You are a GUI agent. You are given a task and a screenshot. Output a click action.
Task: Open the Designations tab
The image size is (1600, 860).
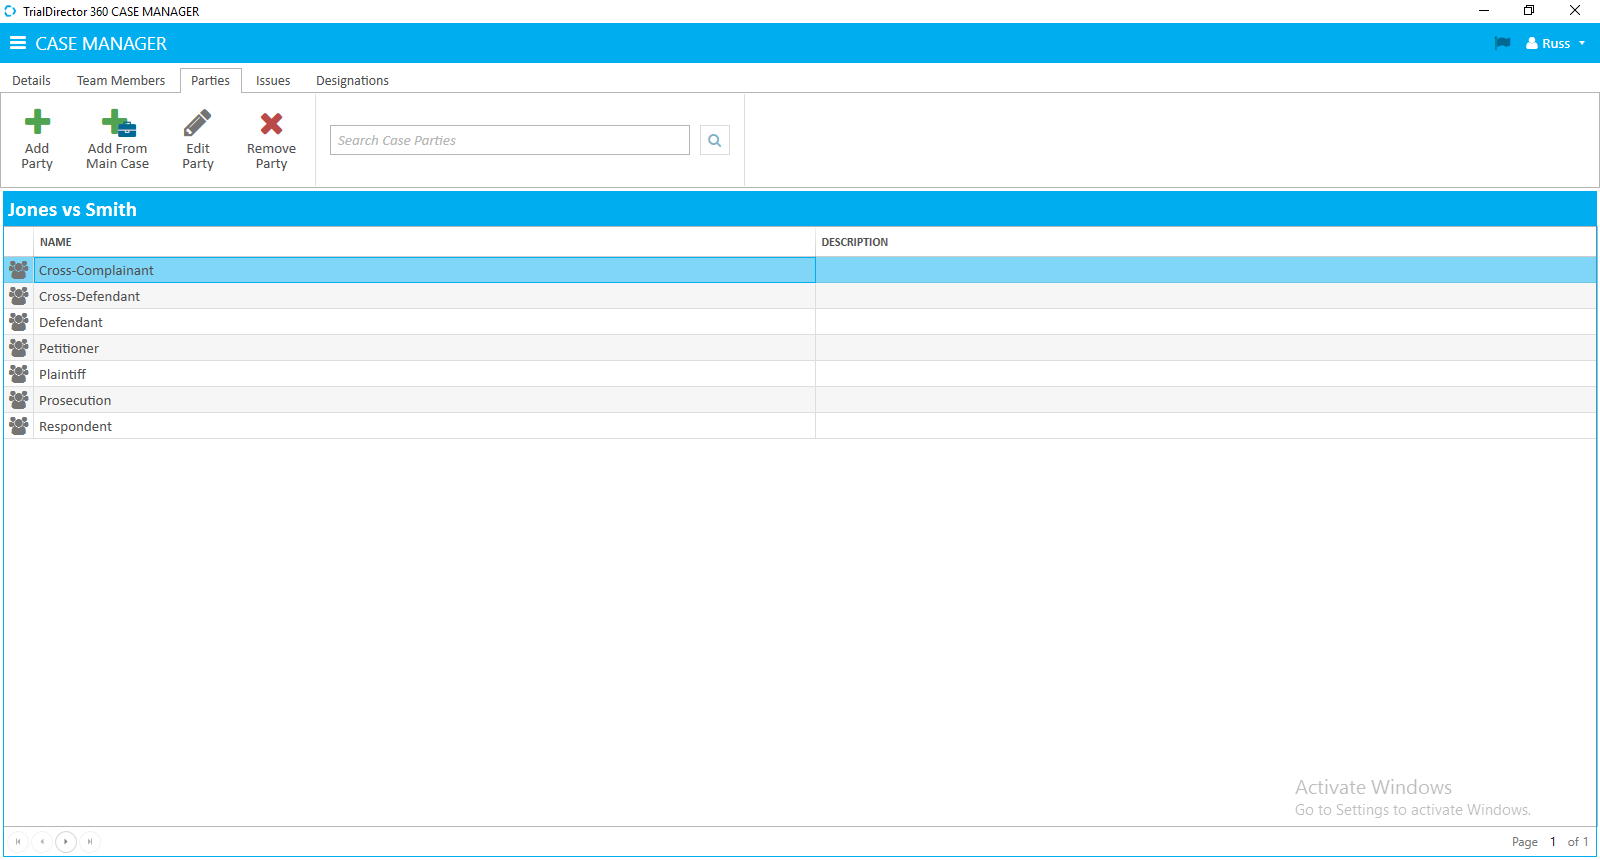tap(352, 80)
